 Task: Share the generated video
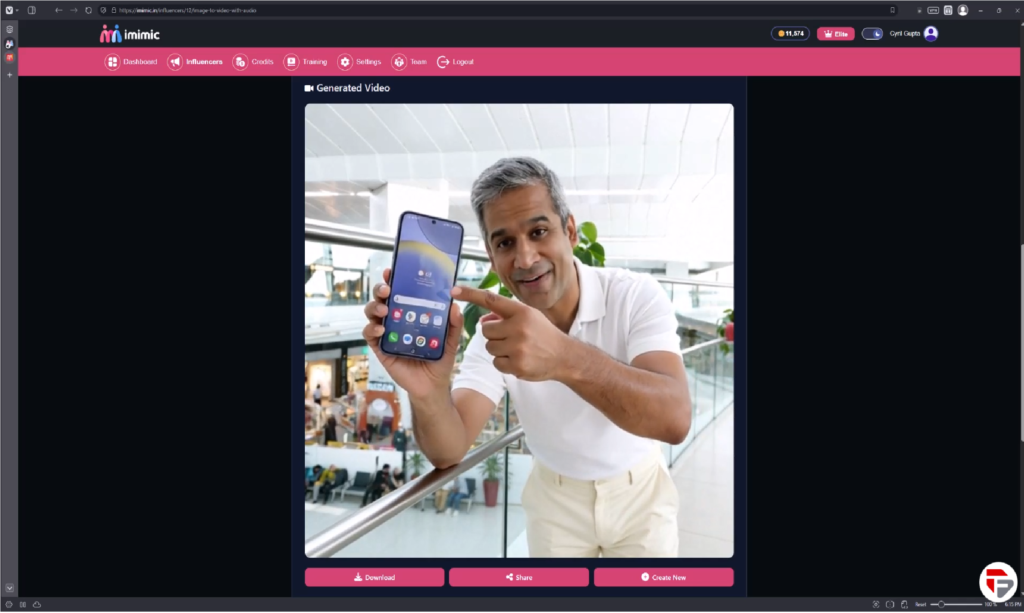pyautogui.click(x=518, y=577)
